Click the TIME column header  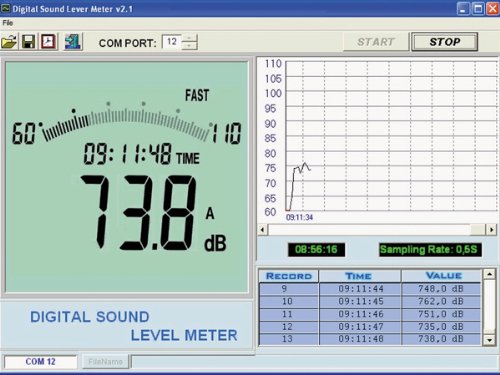[359, 276]
